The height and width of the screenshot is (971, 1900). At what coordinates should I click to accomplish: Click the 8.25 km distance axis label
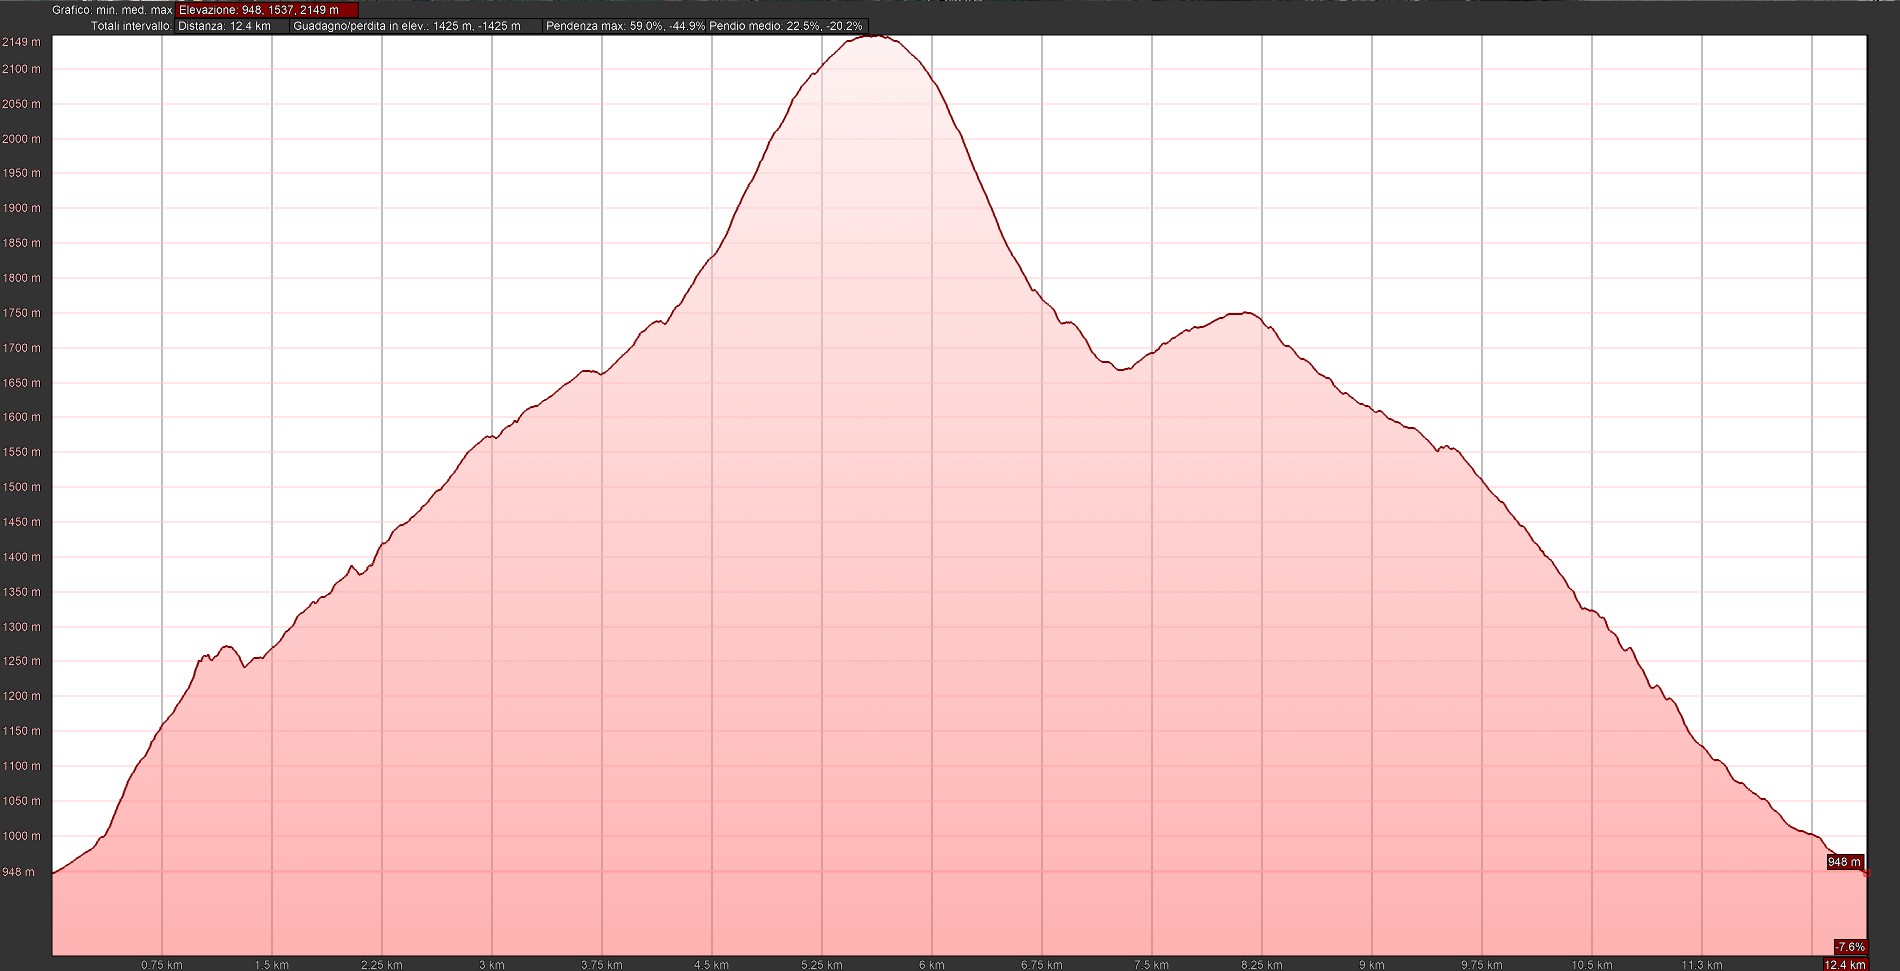[1261, 965]
